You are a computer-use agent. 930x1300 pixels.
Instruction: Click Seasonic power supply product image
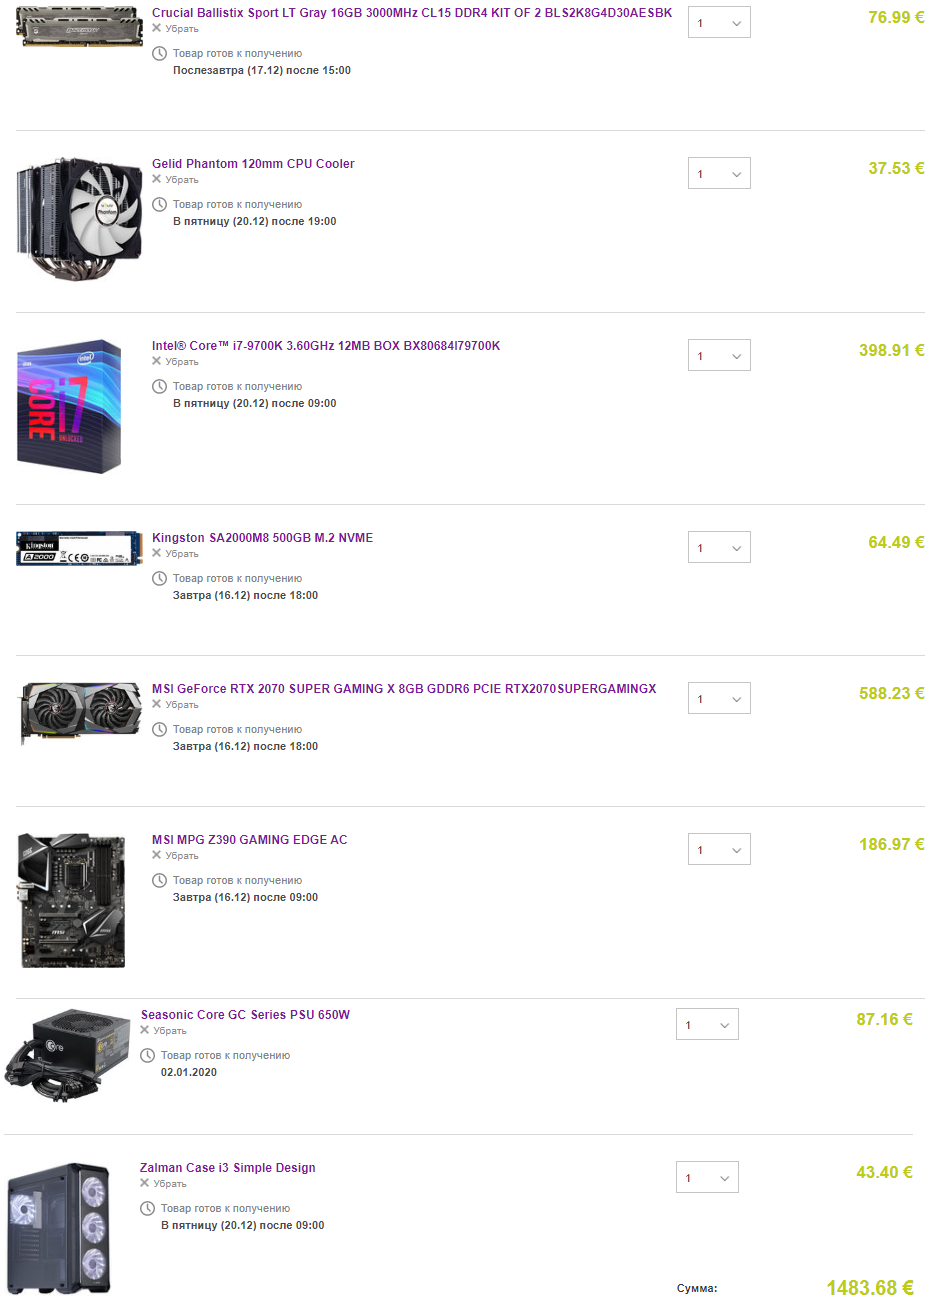[x=67, y=1055]
